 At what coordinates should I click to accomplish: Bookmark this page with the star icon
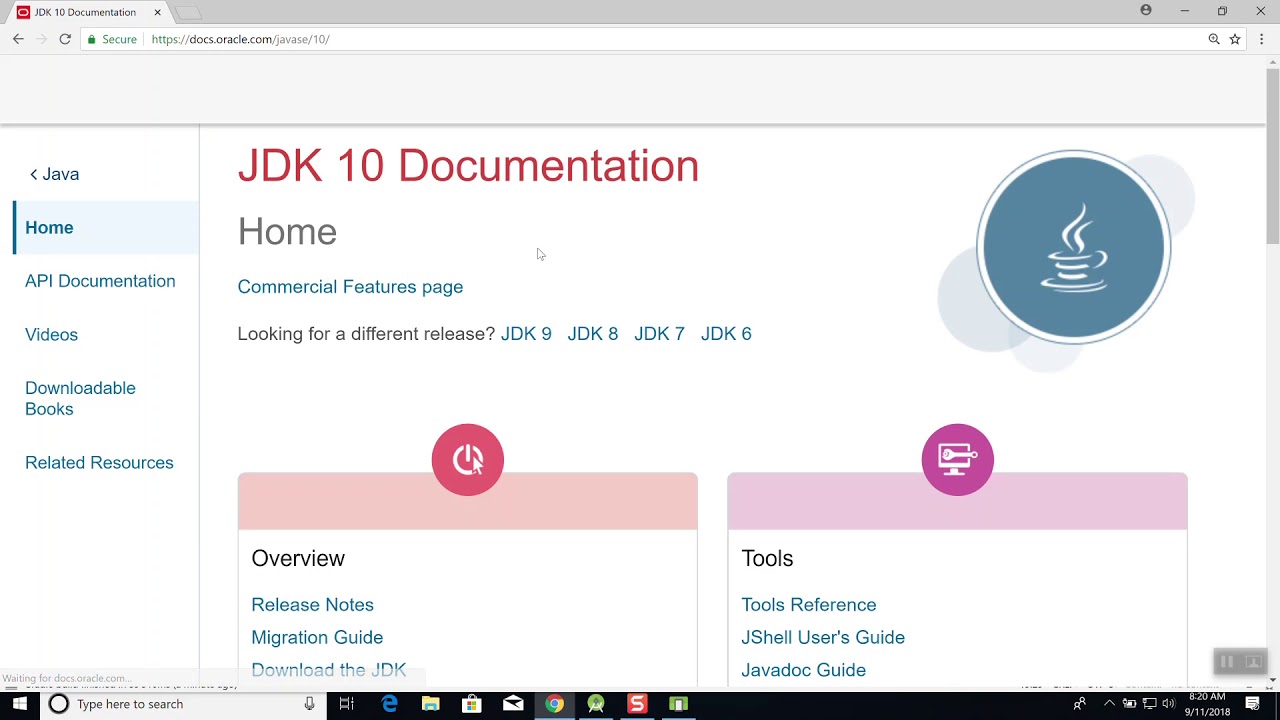(1235, 39)
